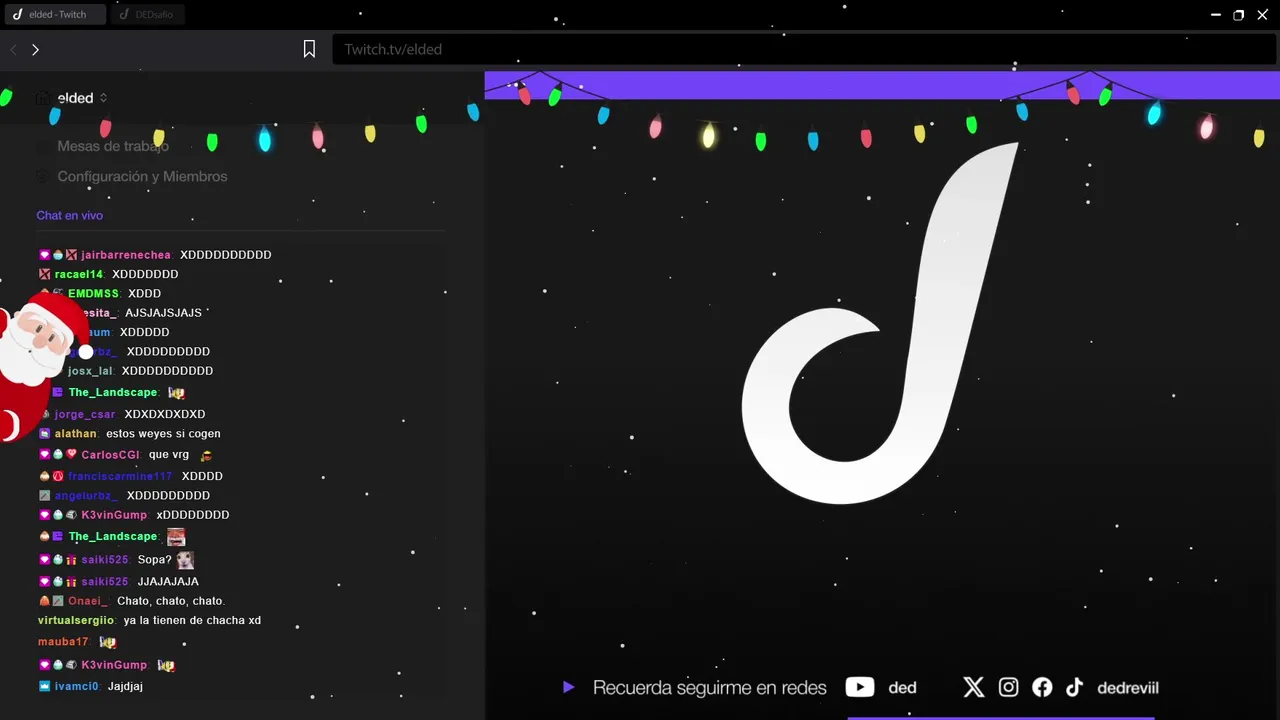Click message 'Jajdjaj'
The image size is (1280, 720).
(x=126, y=686)
